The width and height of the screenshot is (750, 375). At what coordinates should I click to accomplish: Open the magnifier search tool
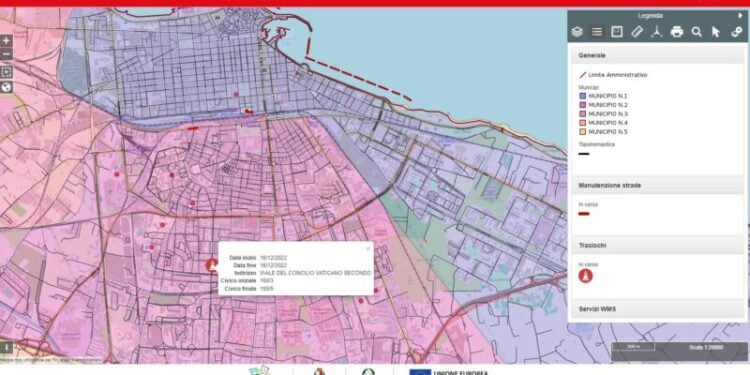tap(697, 32)
